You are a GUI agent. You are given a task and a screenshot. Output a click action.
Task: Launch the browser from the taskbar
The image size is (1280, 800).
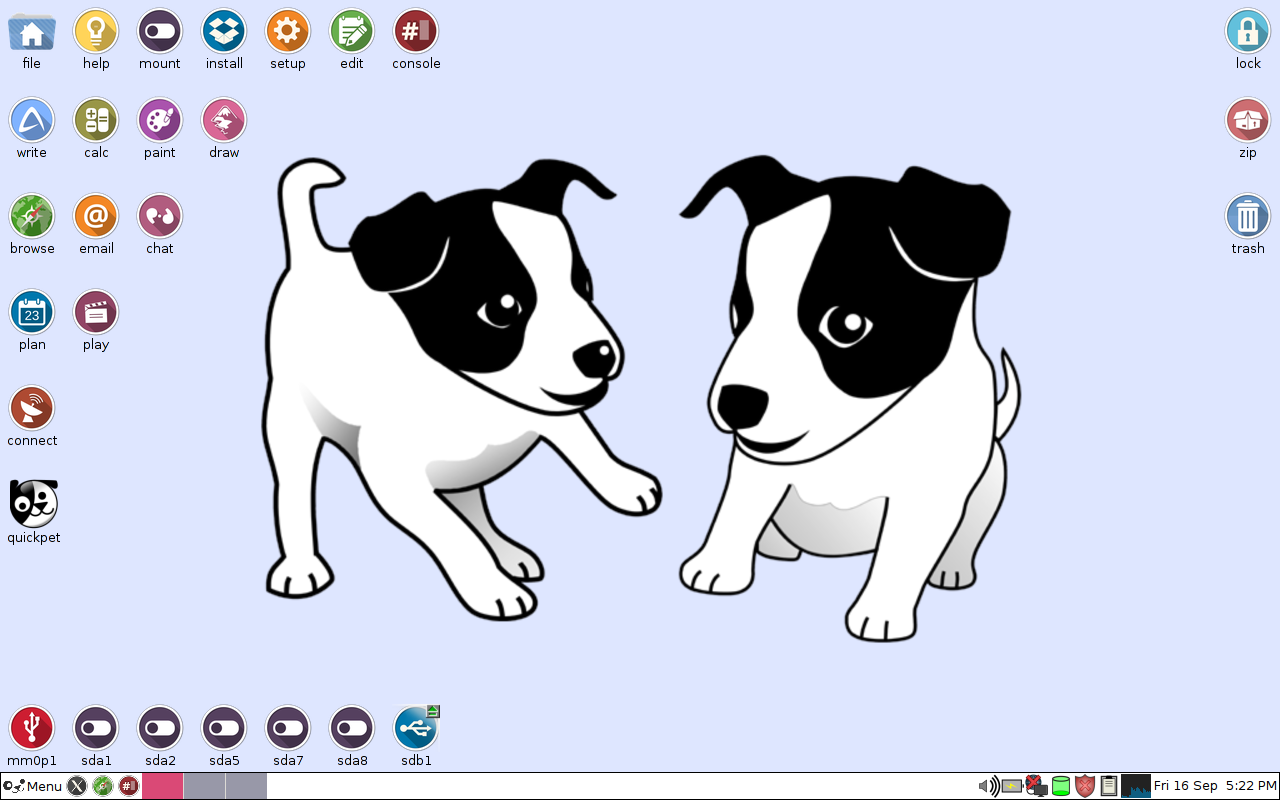(103, 786)
